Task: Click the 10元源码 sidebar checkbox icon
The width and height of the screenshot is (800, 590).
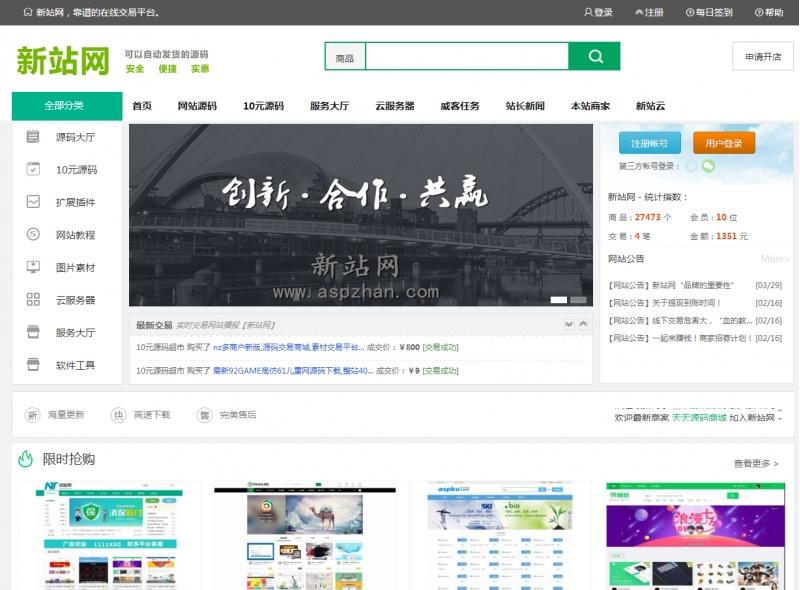Action: (x=33, y=169)
